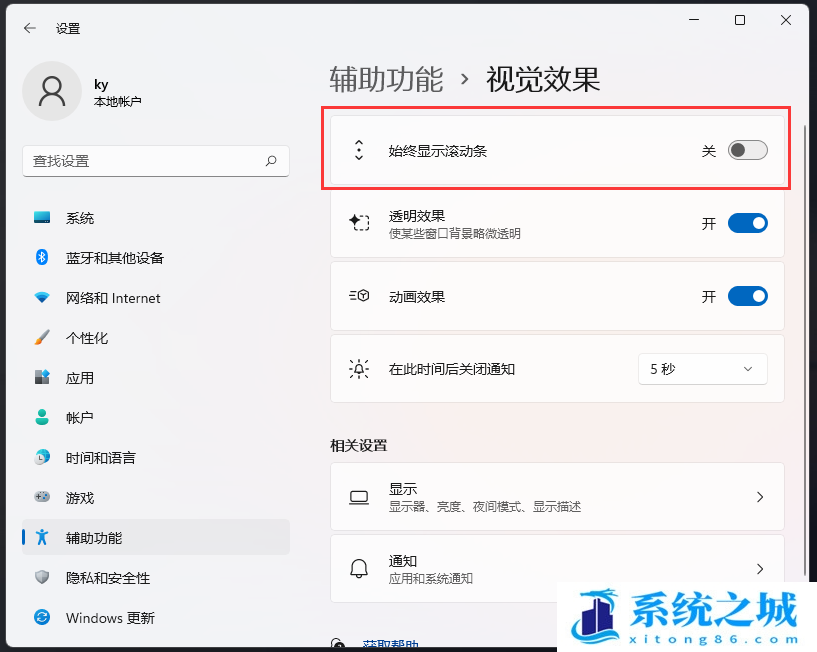The width and height of the screenshot is (817, 652).
Task: Click the 网络和 Internet Wi-Fi icon
Action: (x=42, y=298)
